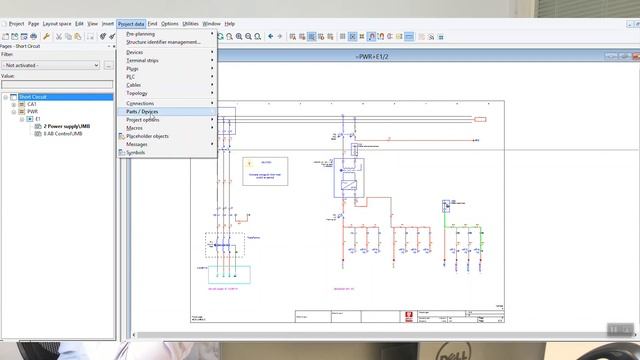The image size is (640, 360).
Task: Click the Redraw green arrows icon
Action: point(220,37)
